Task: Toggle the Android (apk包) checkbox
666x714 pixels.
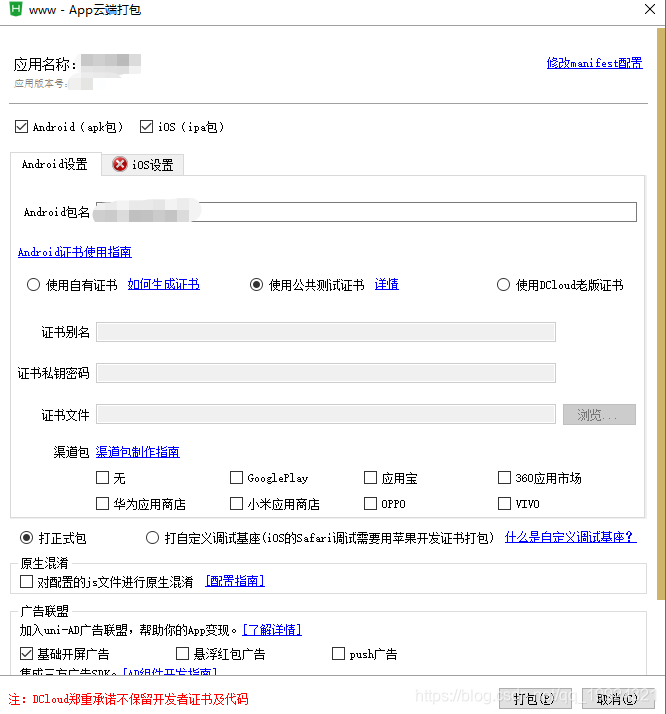Action: tap(21, 127)
